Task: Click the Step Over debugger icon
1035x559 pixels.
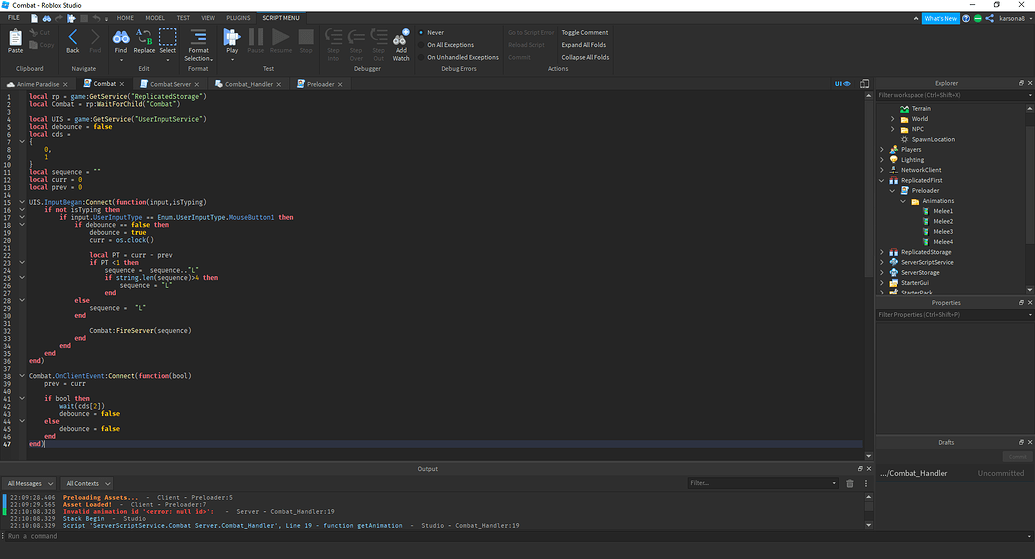Action: coord(356,36)
